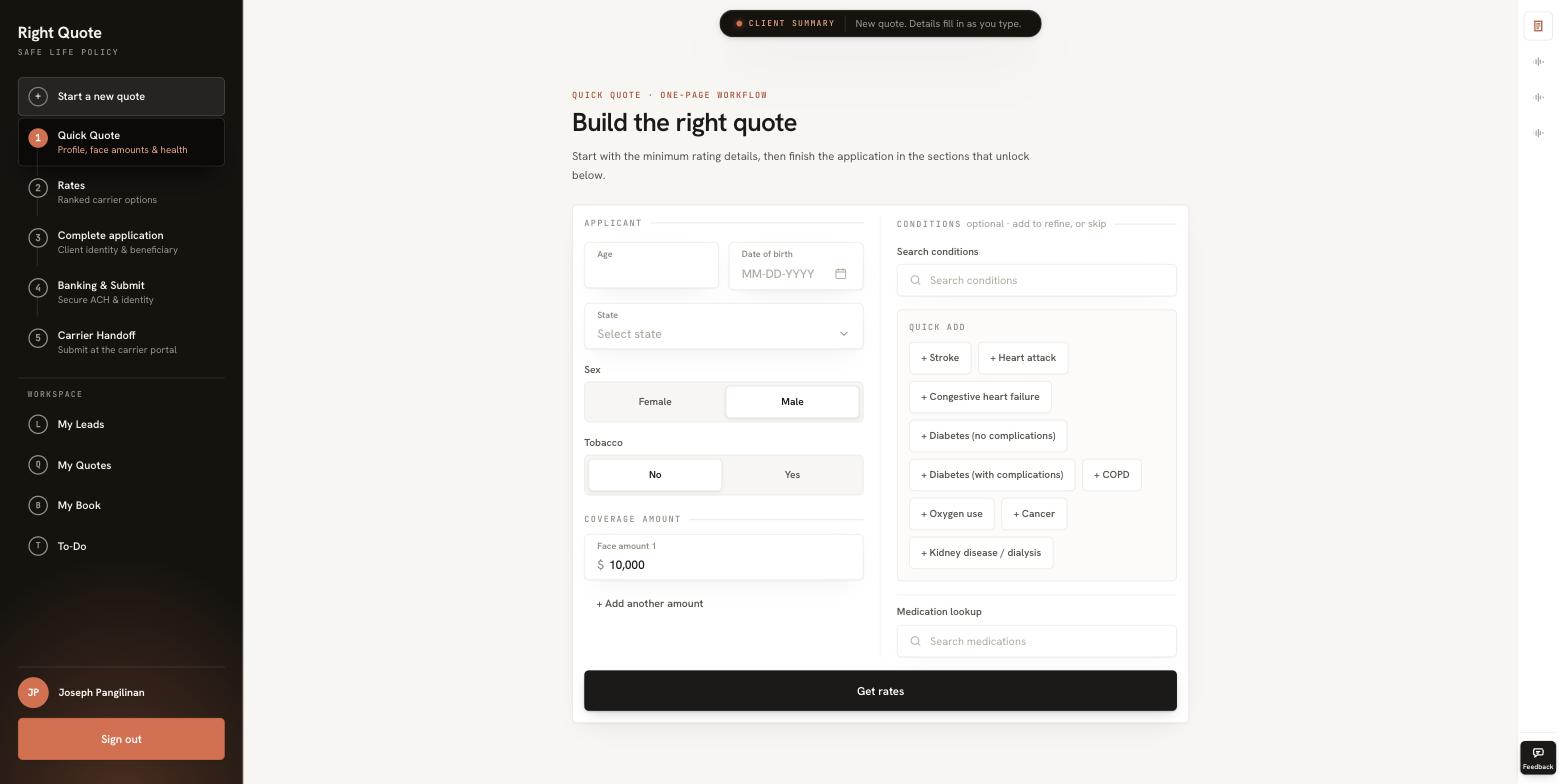This screenshot has width=1559, height=784.
Task: Set Tobacco to Yes
Action: pyautogui.click(x=792, y=475)
